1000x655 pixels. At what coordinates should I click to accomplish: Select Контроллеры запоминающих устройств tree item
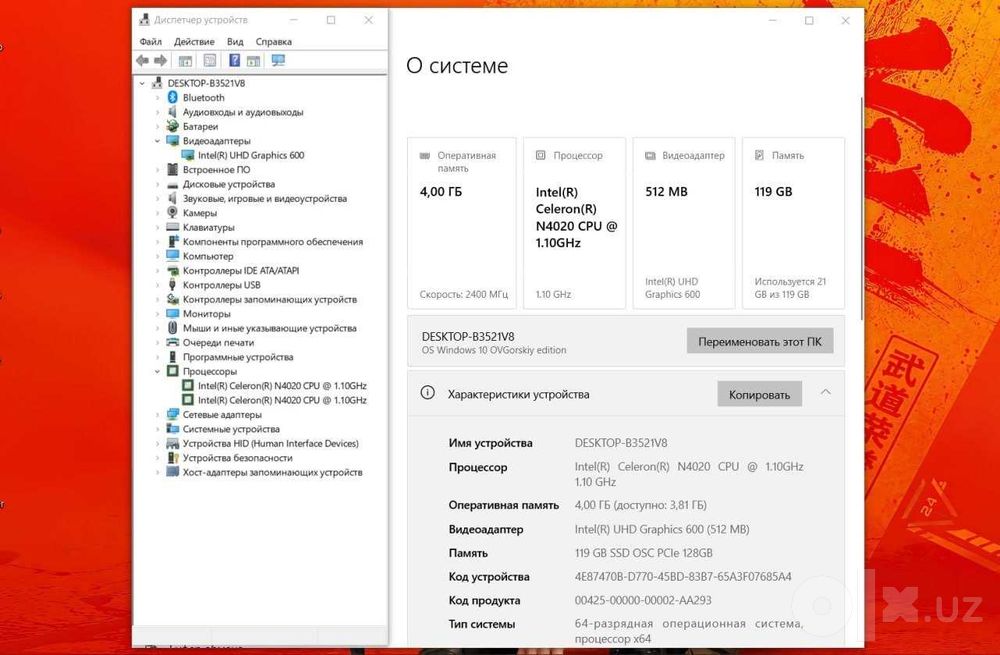270,299
